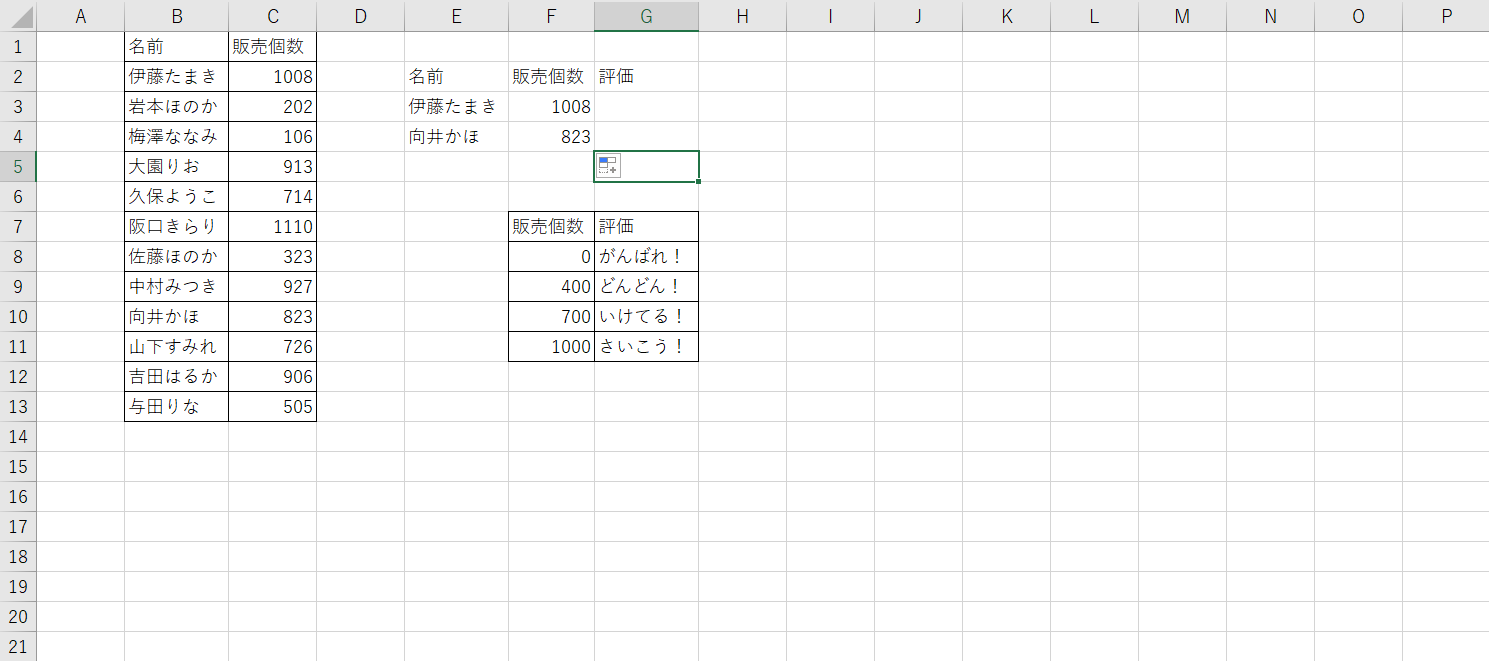Click the value 1008 in column C
Screen dimensions: 1489x661
point(272,77)
